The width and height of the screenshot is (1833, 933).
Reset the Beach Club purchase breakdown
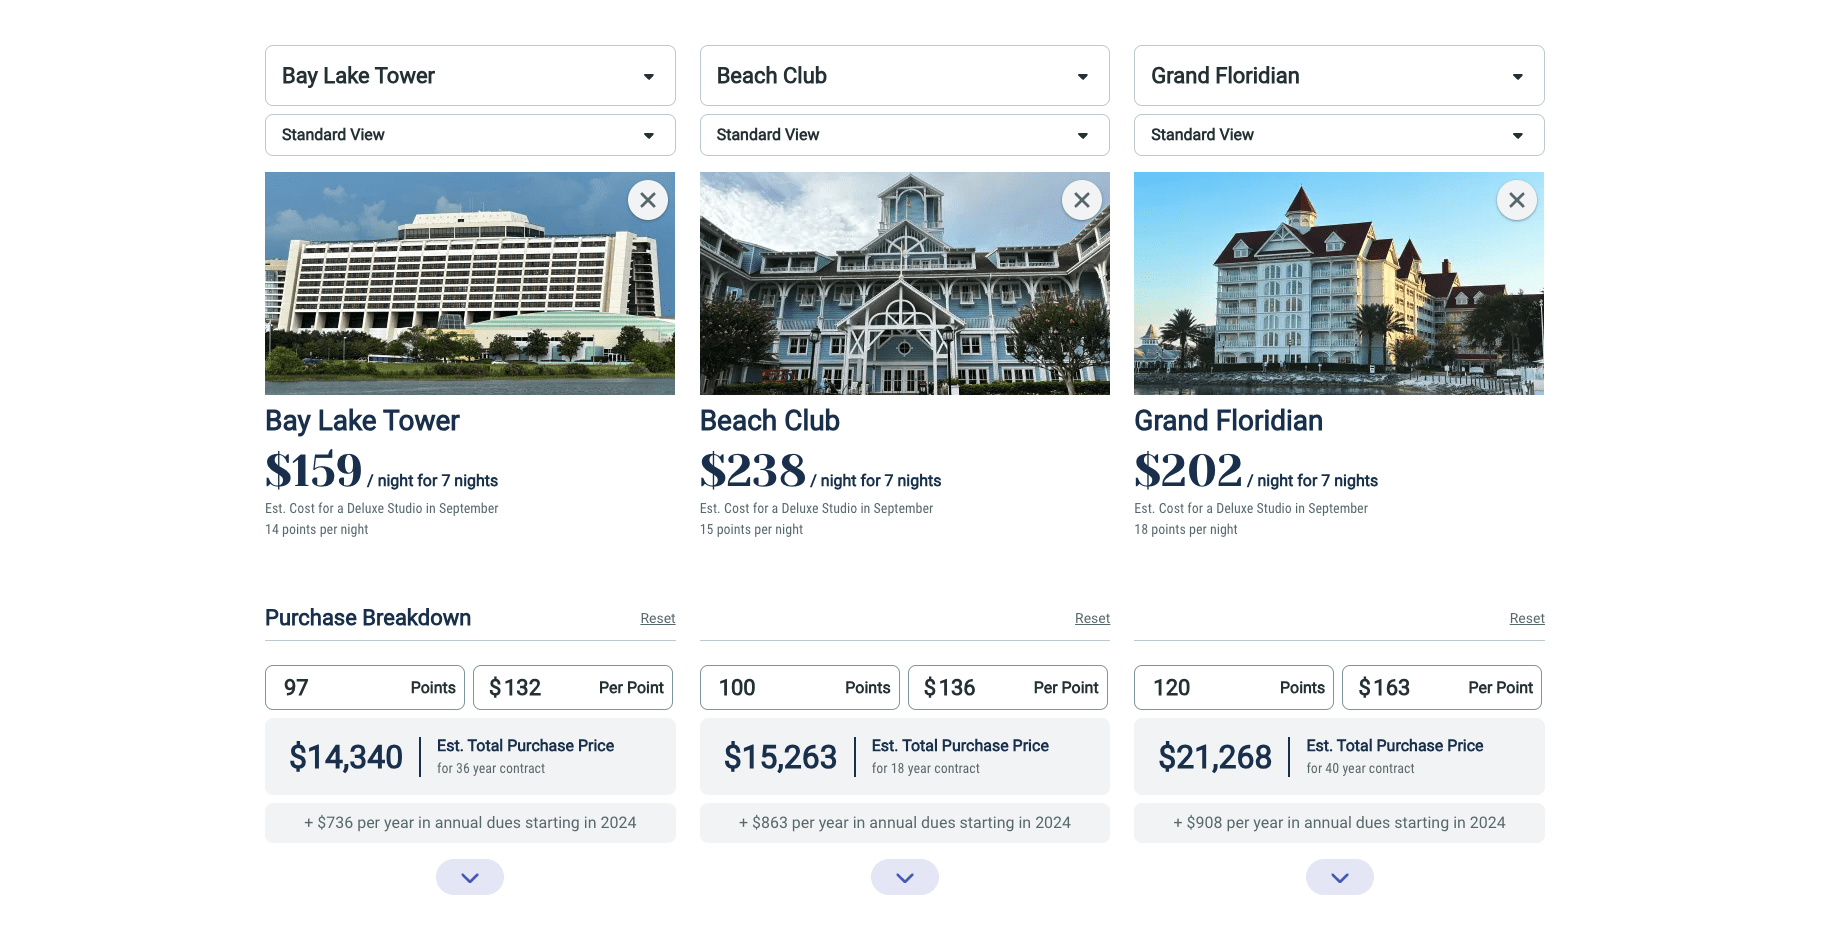coord(1092,618)
